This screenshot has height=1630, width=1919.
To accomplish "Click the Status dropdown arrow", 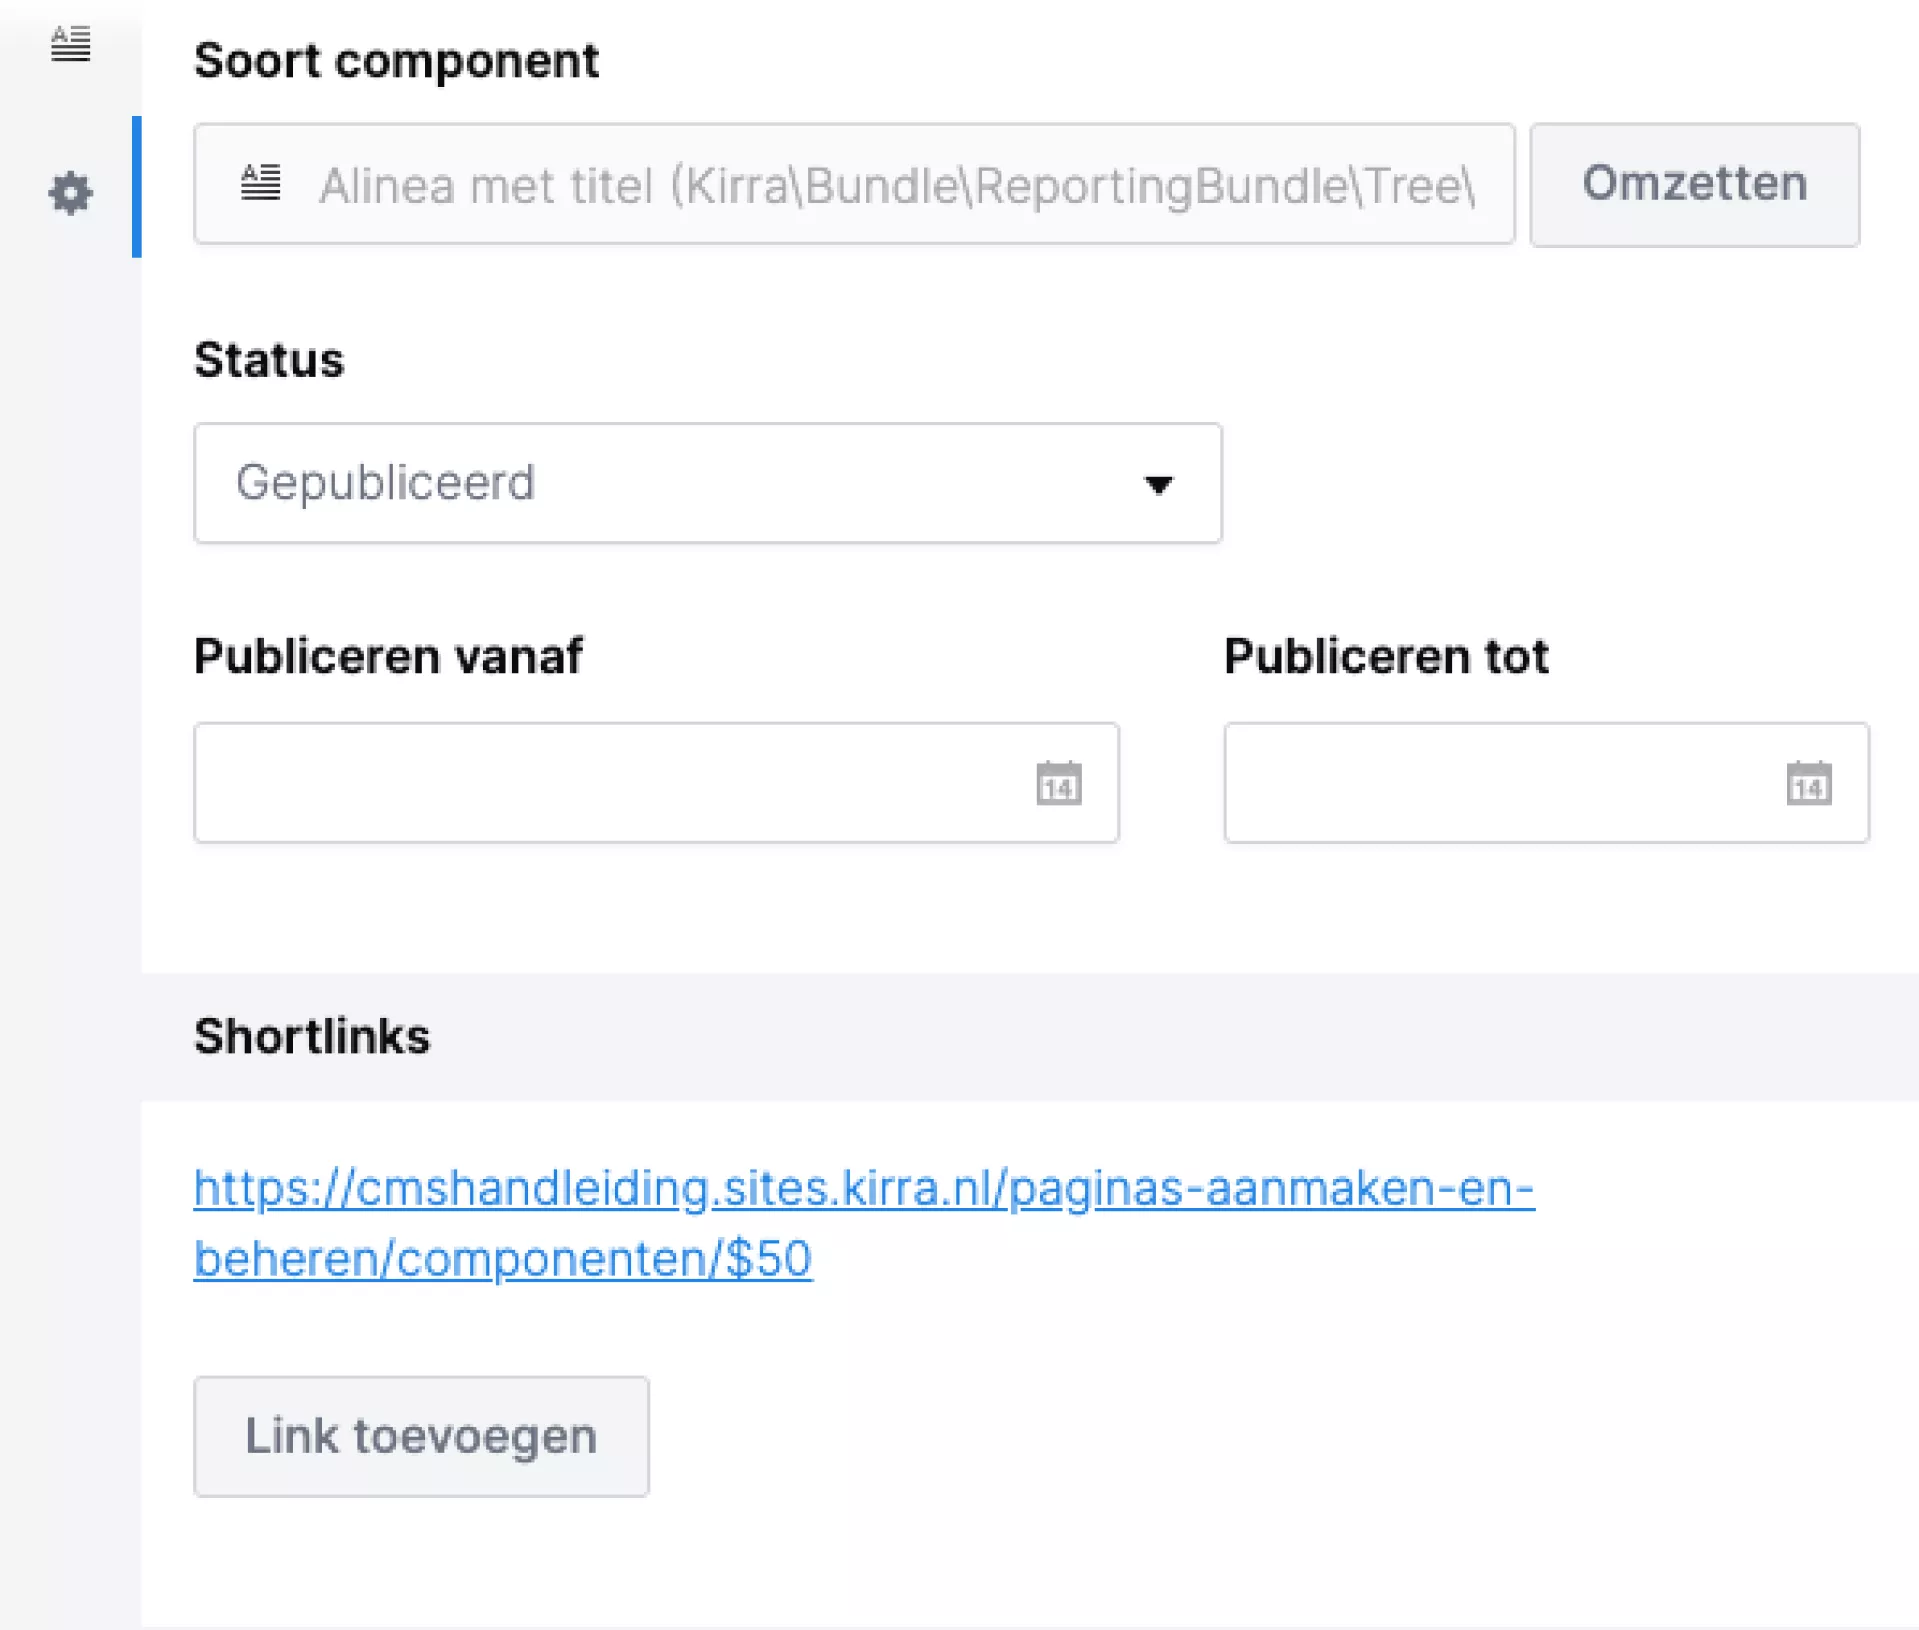I will 1158,485.
